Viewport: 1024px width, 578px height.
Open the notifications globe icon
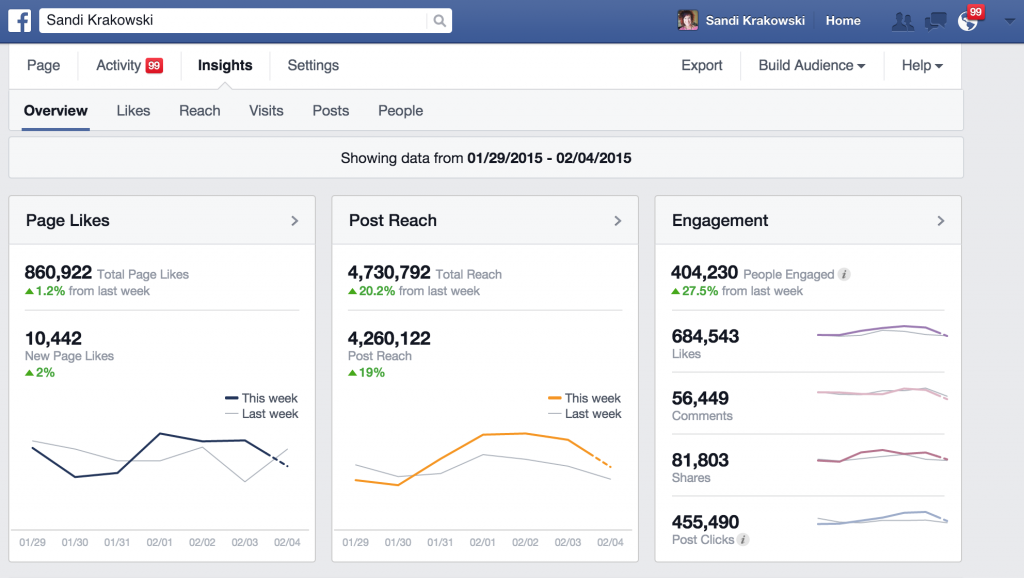coord(967,21)
